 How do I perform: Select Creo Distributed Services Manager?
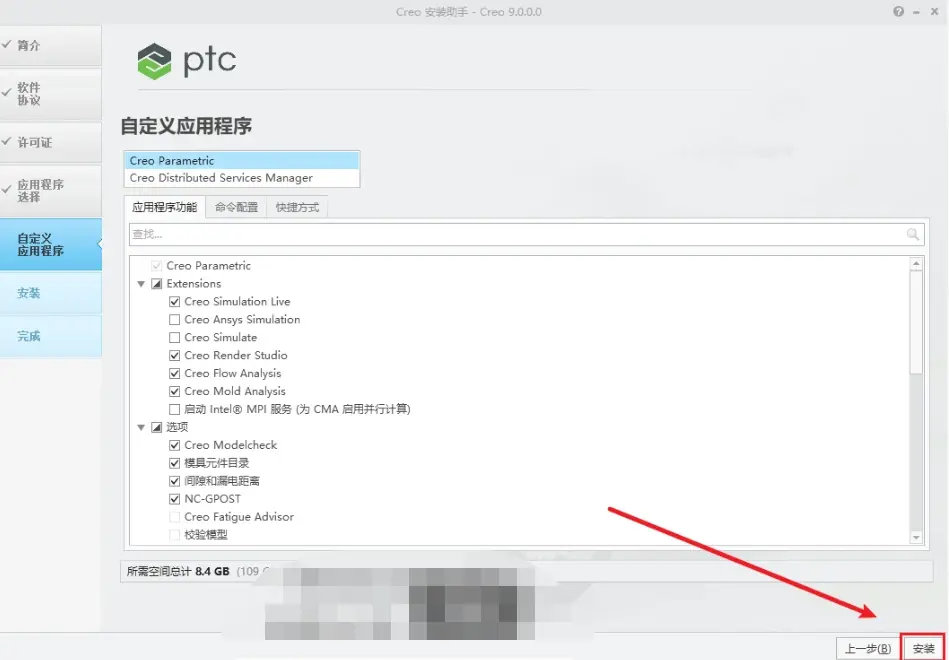click(241, 178)
